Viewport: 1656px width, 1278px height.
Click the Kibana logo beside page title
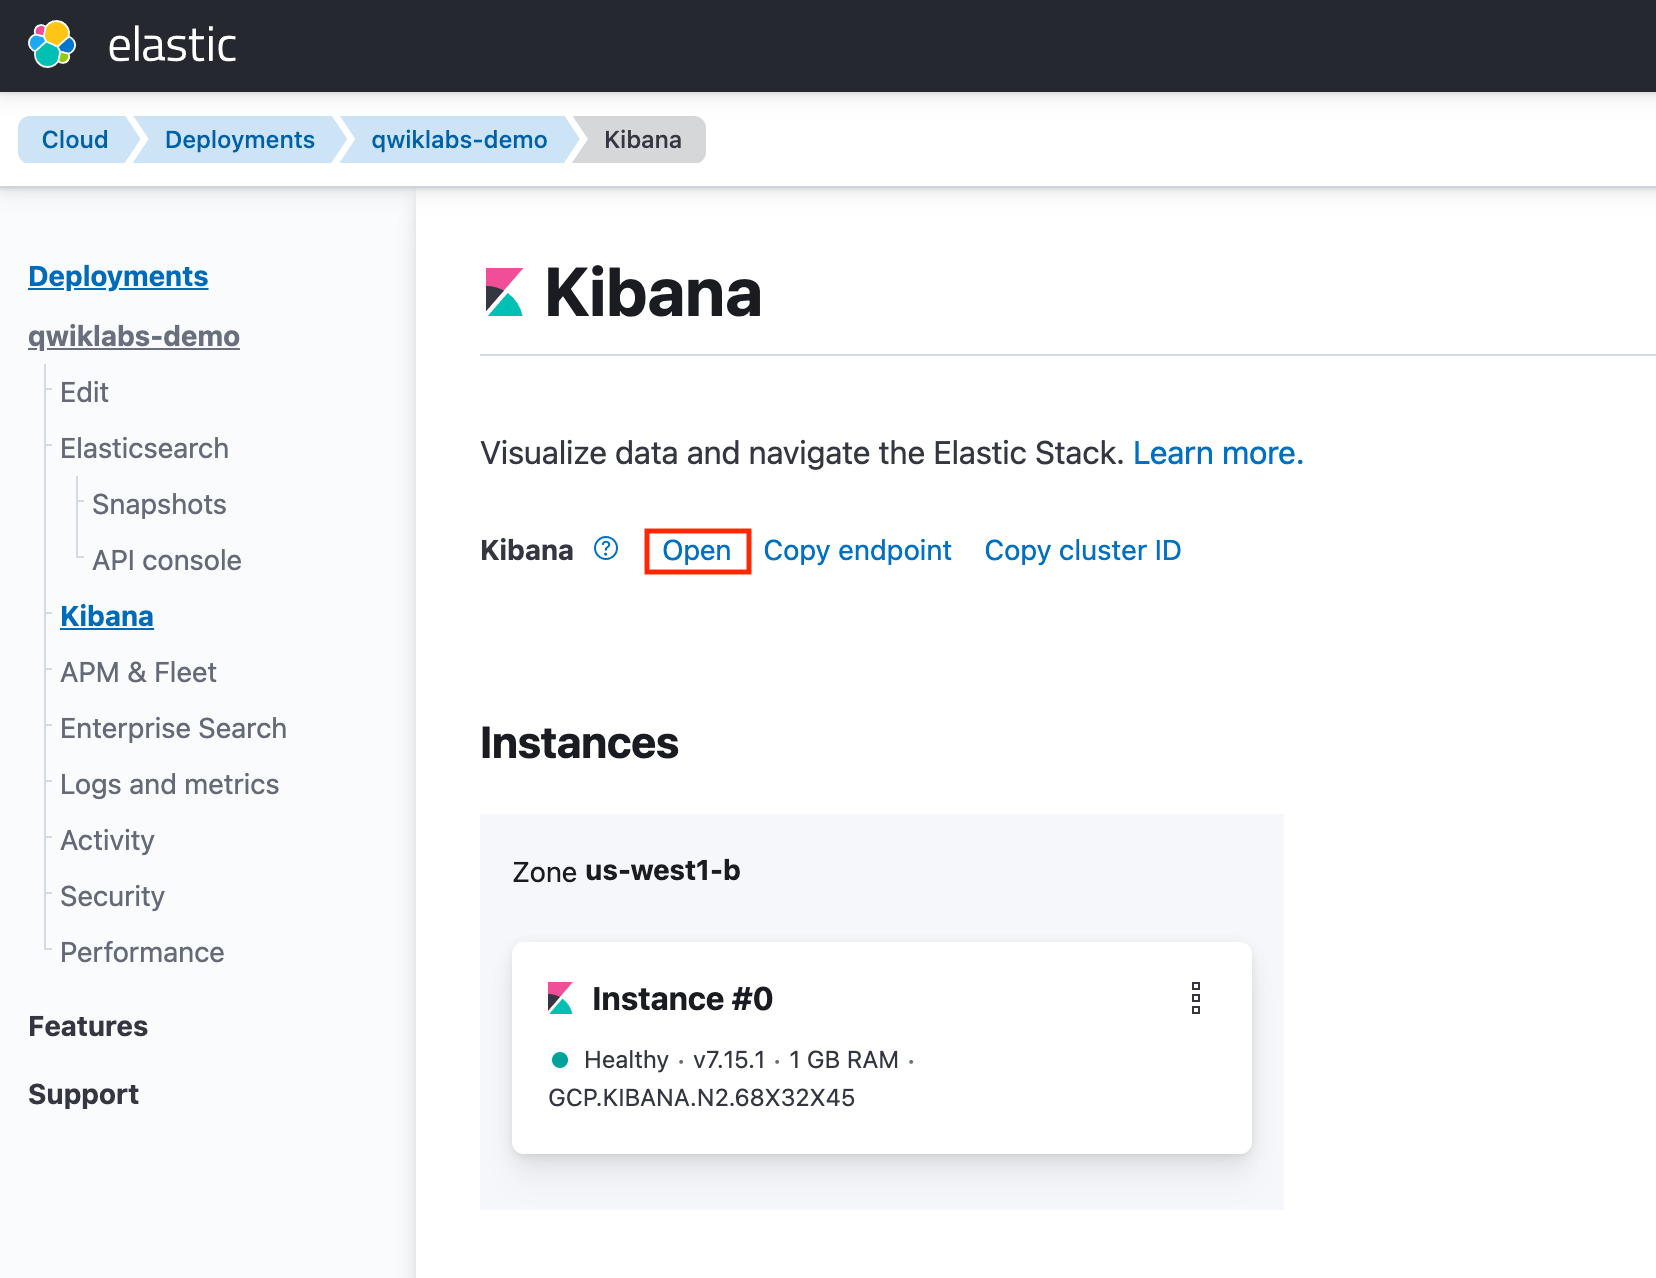pyautogui.click(x=504, y=292)
